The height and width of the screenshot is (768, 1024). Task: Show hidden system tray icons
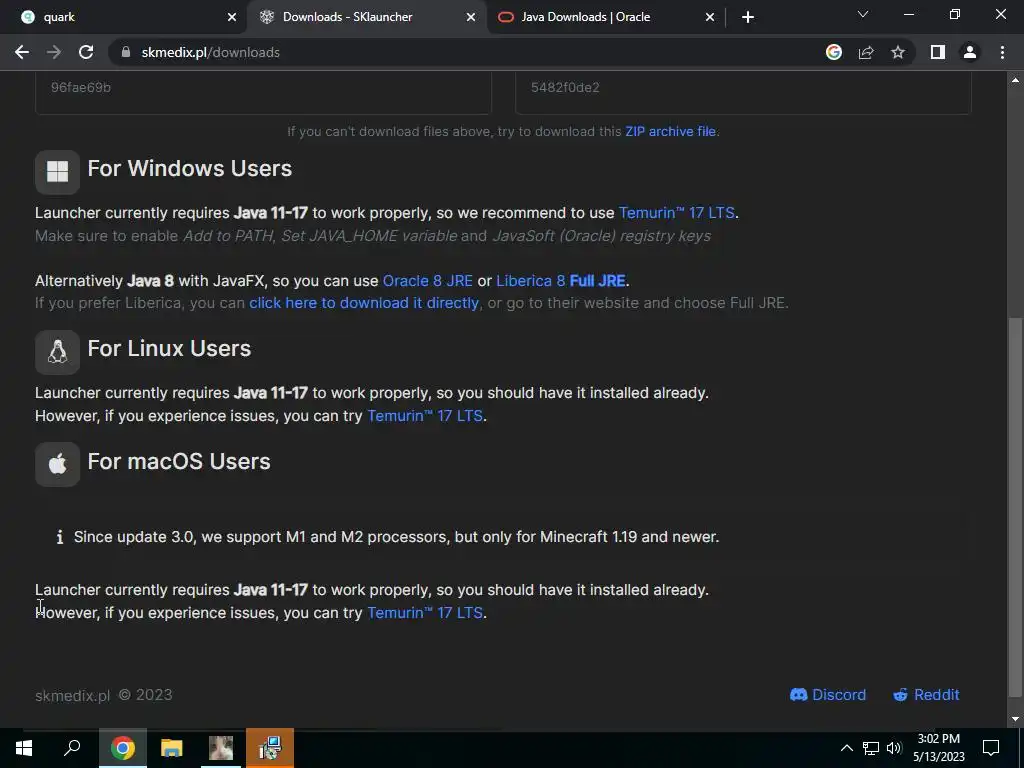coord(846,748)
